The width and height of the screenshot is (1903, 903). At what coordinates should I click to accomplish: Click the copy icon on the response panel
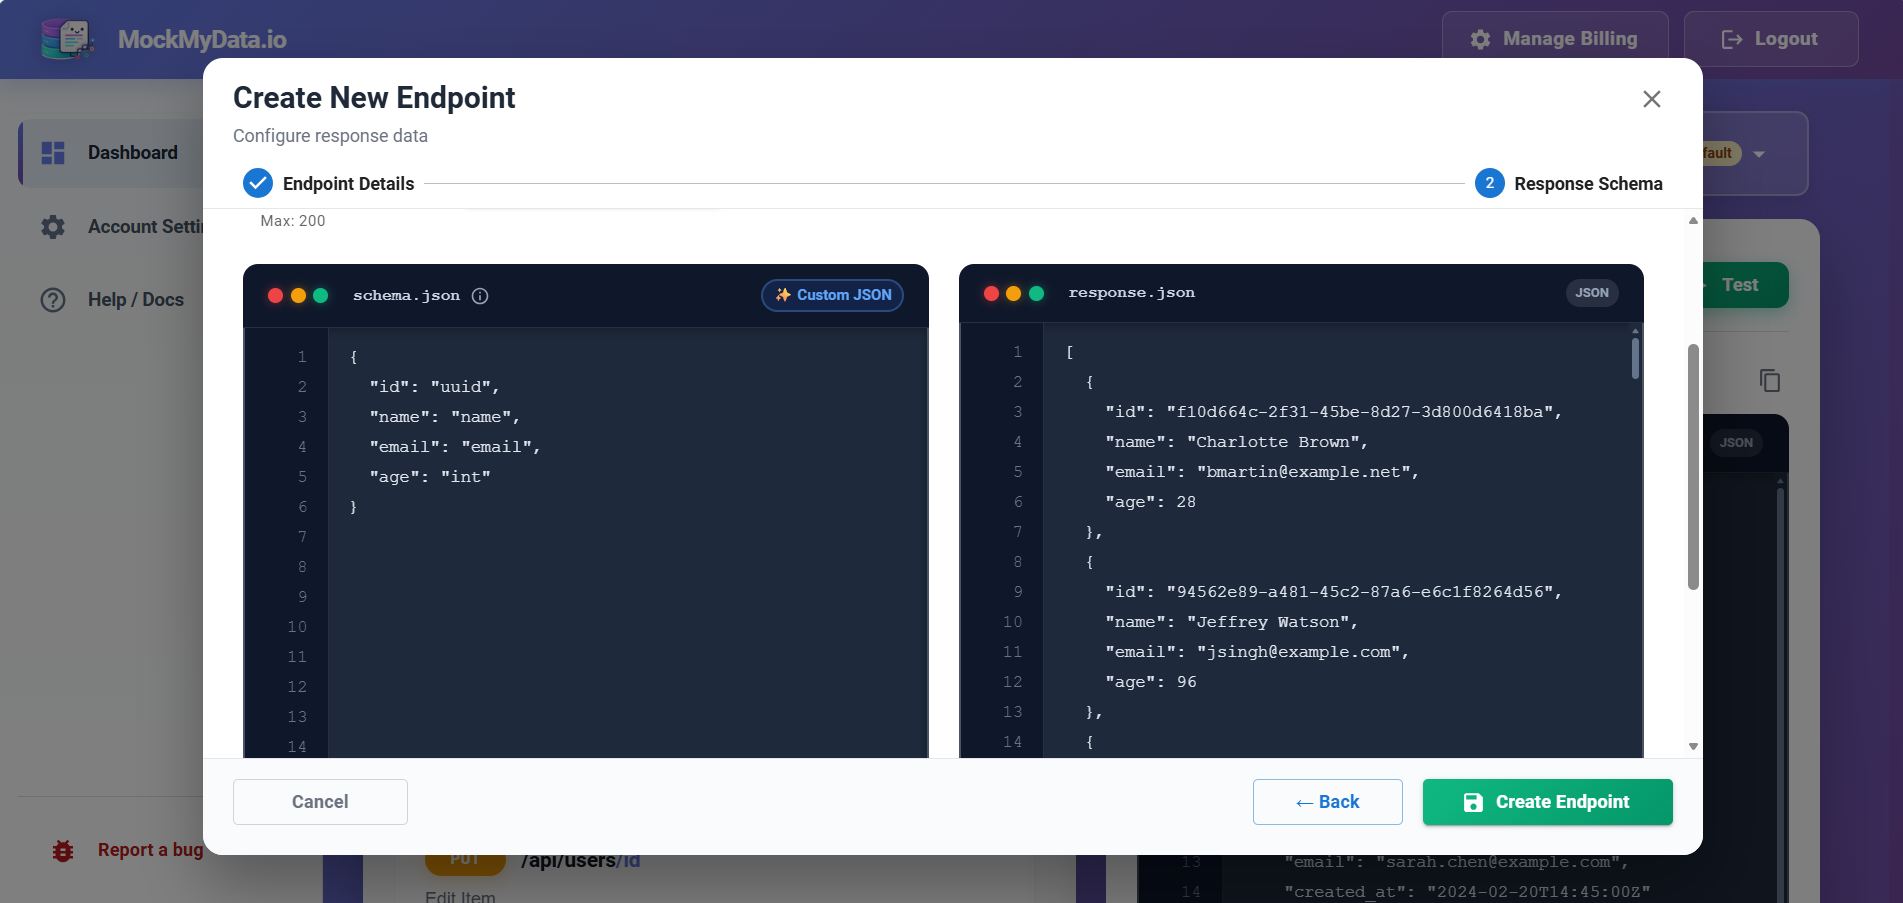click(1769, 380)
